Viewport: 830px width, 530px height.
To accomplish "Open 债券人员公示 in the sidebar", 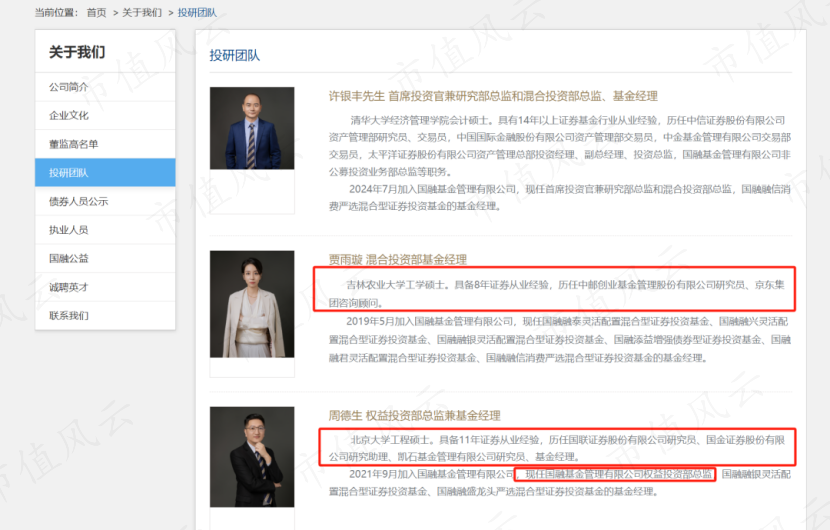I will point(105,201).
